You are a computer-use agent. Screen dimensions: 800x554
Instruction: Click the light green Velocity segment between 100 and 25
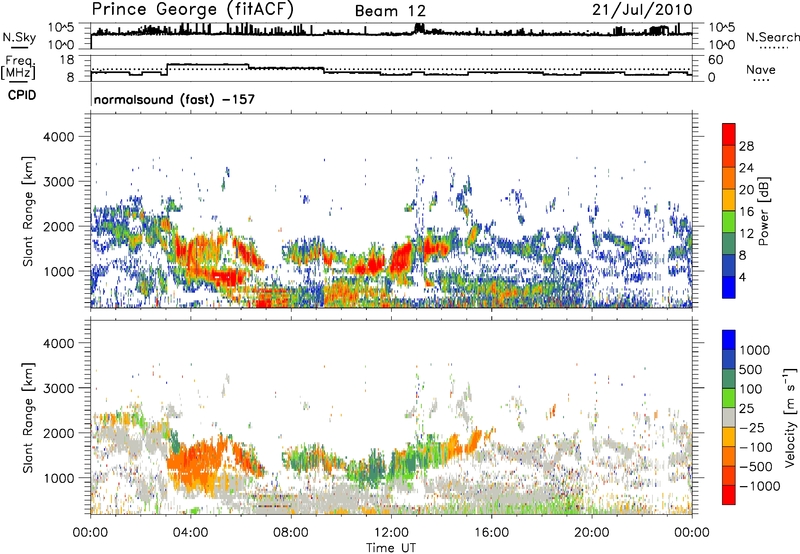729,398
